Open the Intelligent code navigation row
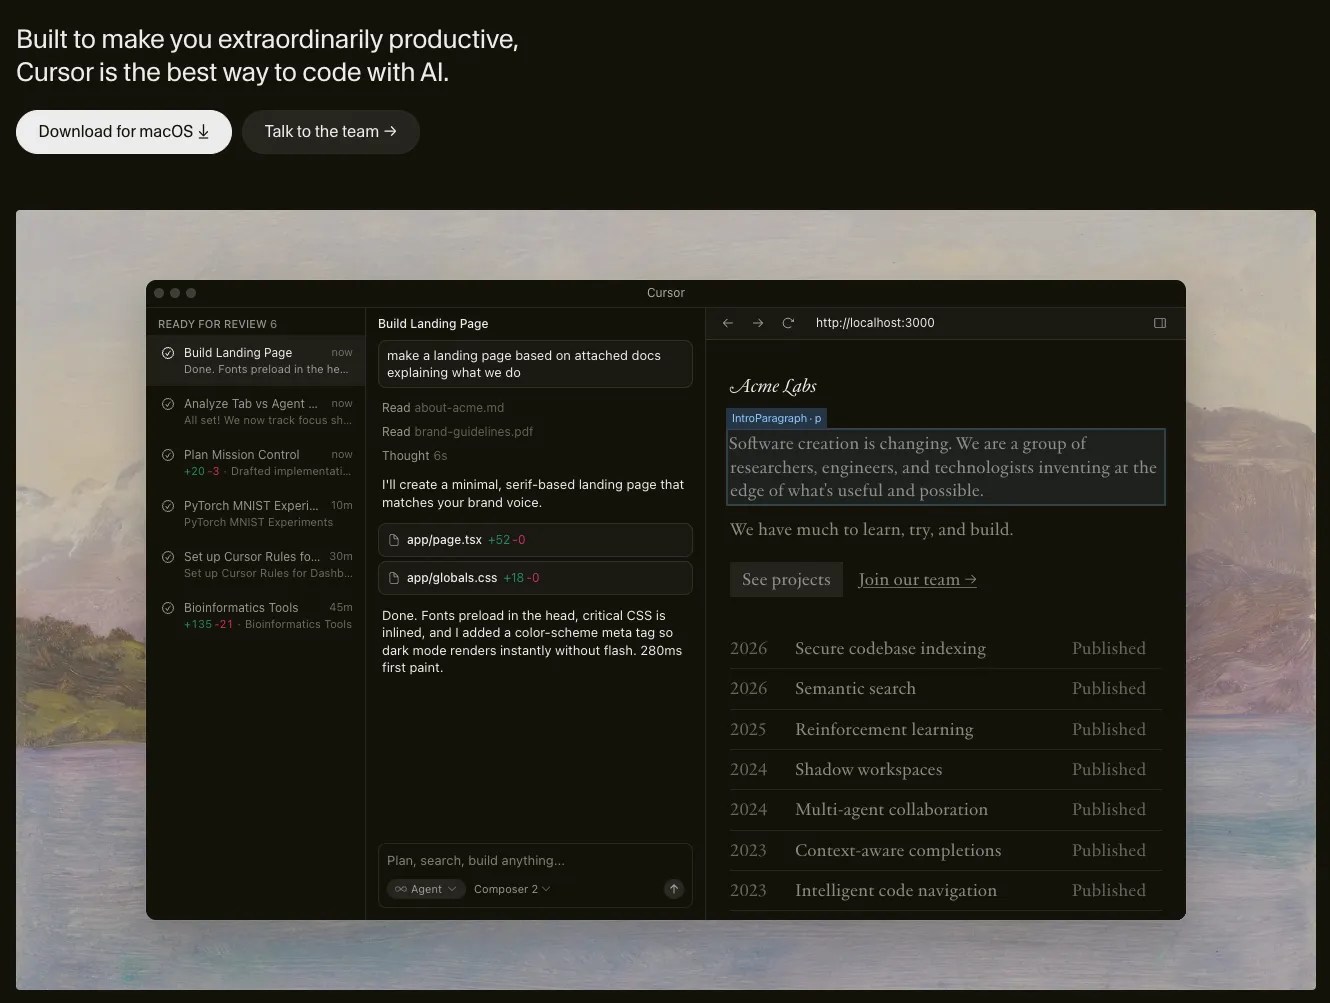 pyautogui.click(x=946, y=890)
